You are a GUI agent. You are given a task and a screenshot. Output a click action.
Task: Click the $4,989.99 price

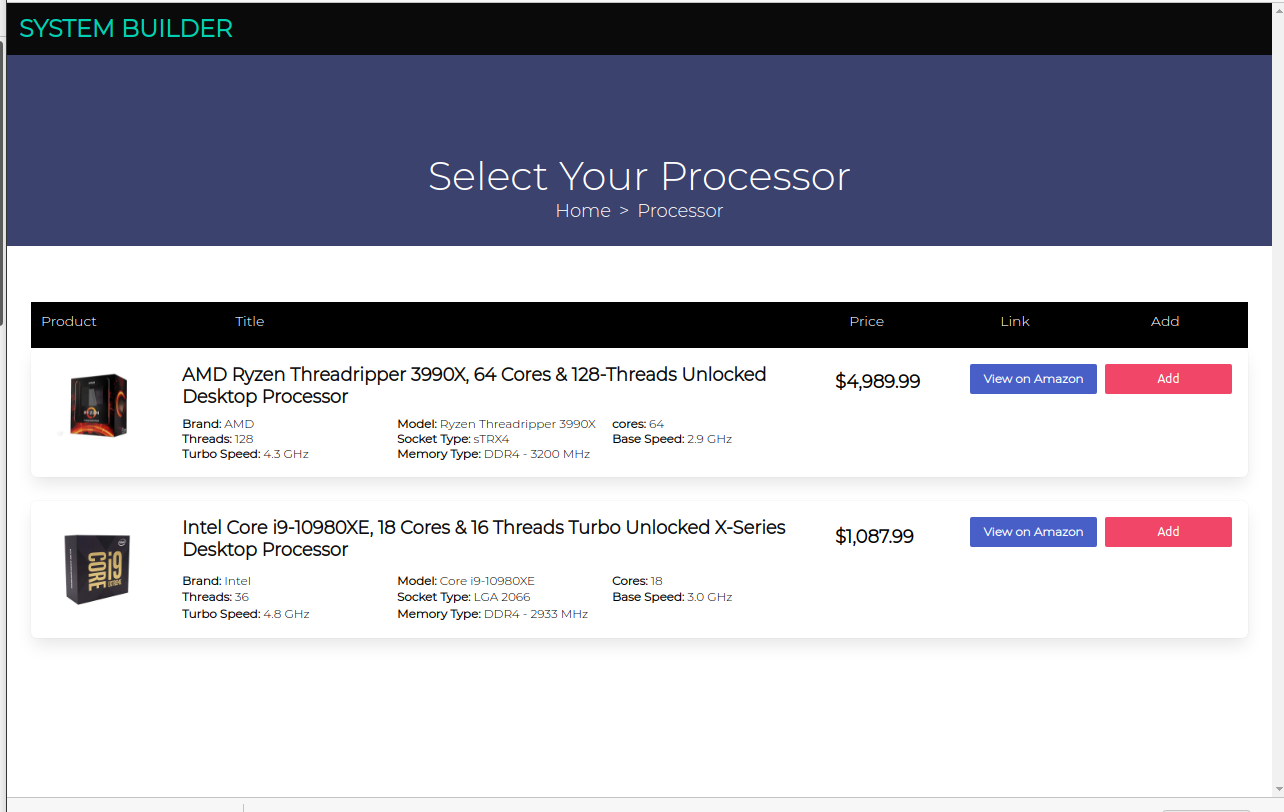tap(877, 381)
